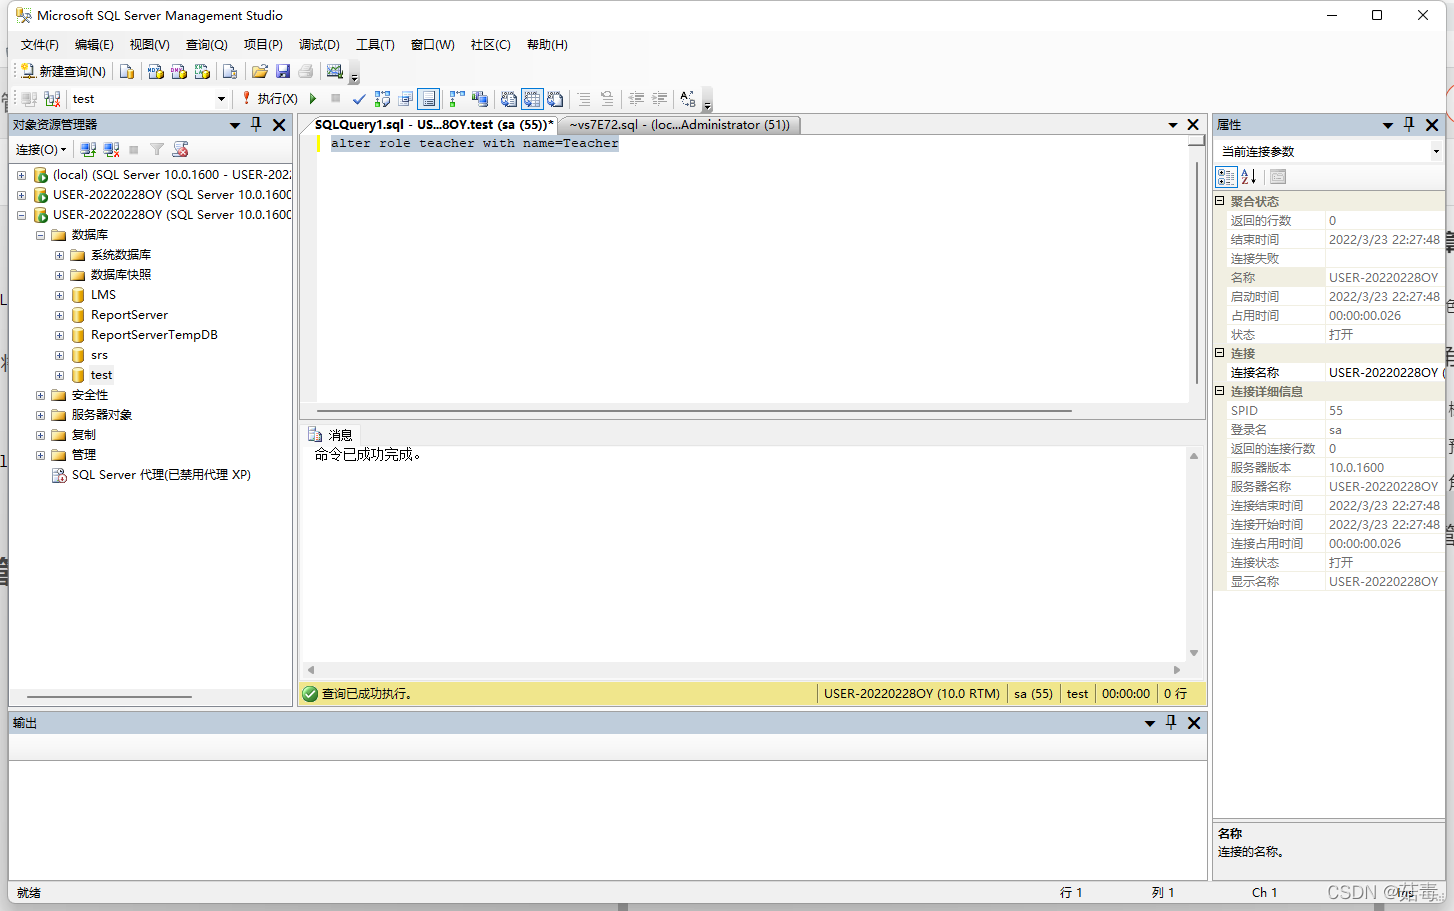Open a new Database Engine query
The height and width of the screenshot is (911, 1454).
click(127, 71)
